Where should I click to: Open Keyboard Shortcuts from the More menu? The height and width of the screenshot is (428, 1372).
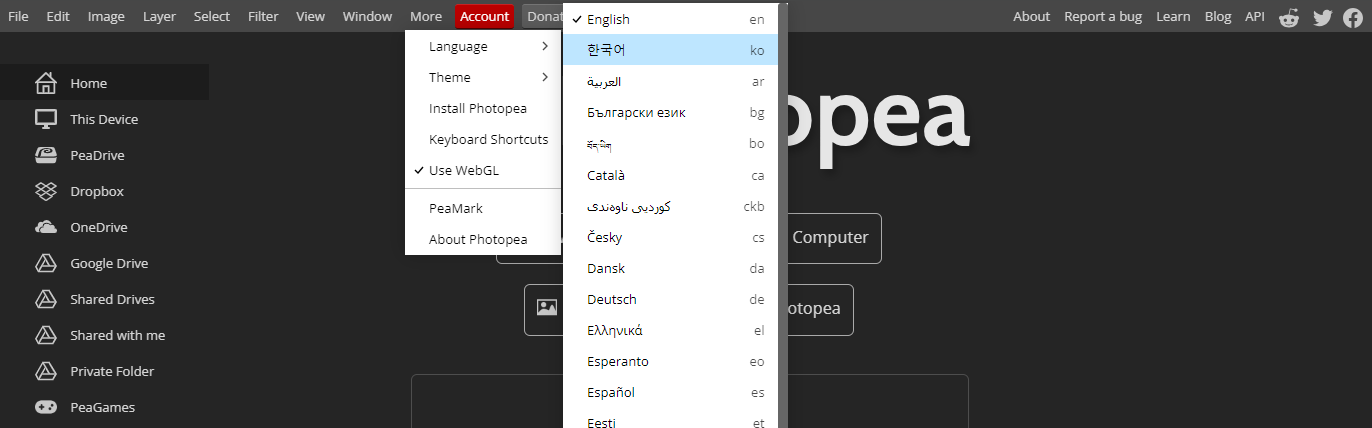483,139
